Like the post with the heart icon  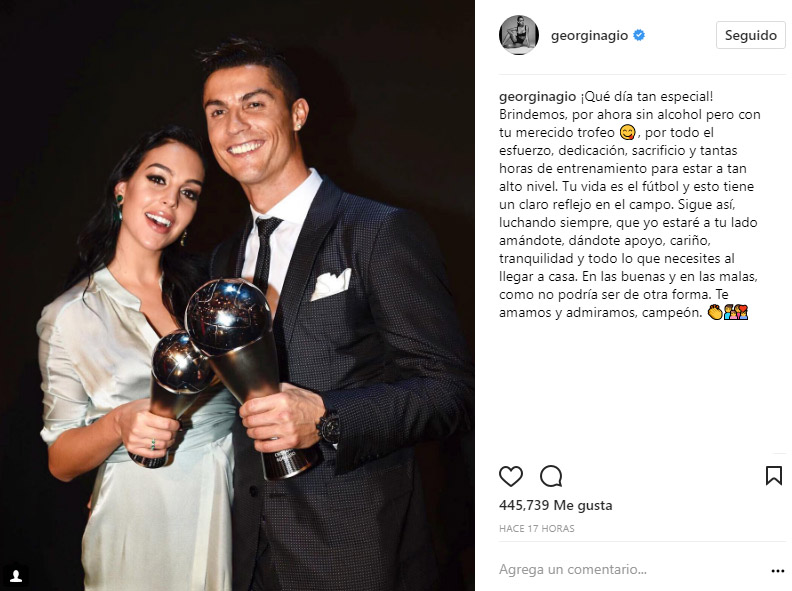point(511,476)
